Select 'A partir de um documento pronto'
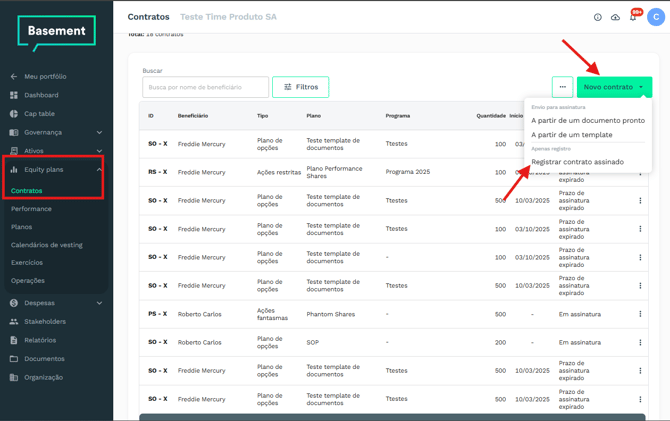The image size is (670, 421). click(588, 121)
